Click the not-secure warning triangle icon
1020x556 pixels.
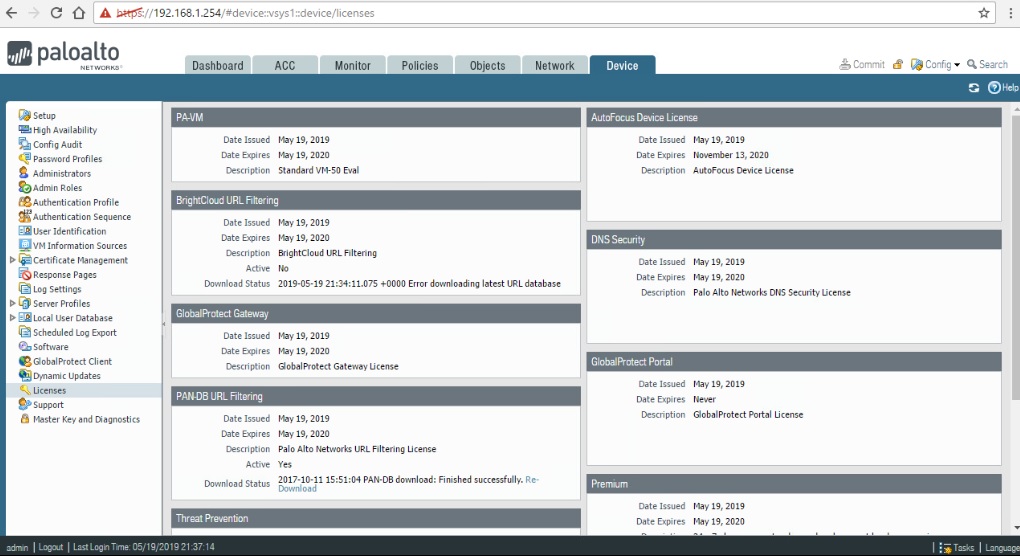(x=105, y=13)
